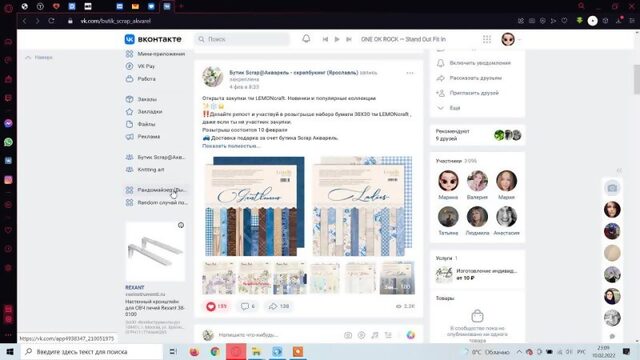Open Реклама in the left menu
The image size is (640, 360).
tap(143, 136)
